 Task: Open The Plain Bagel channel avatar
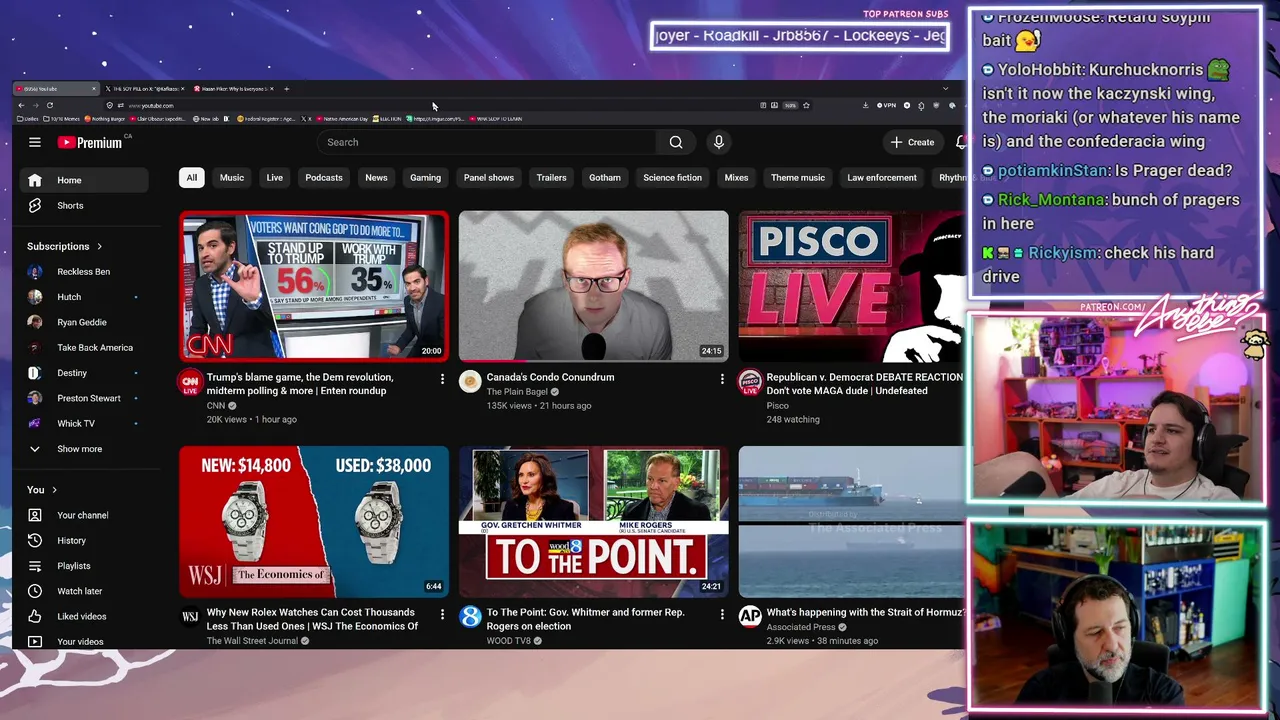(x=470, y=382)
